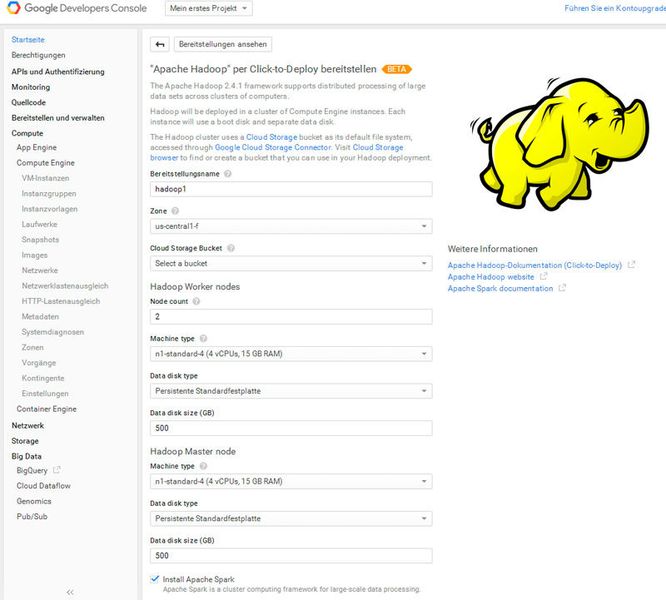666x600 pixels.
Task: Click the yellow Hadoop elephant image
Action: click(x=561, y=143)
